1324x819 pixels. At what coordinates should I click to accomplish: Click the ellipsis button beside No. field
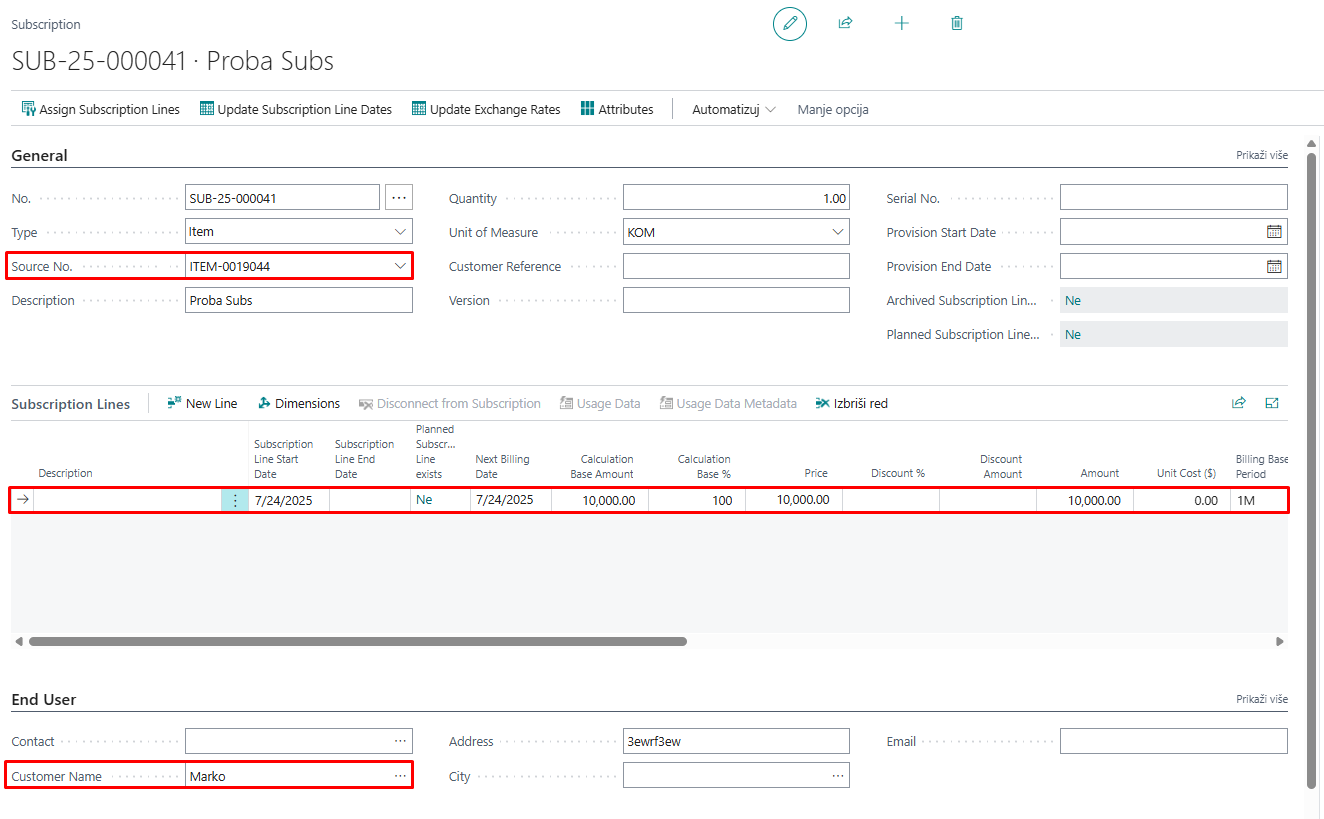pos(399,198)
